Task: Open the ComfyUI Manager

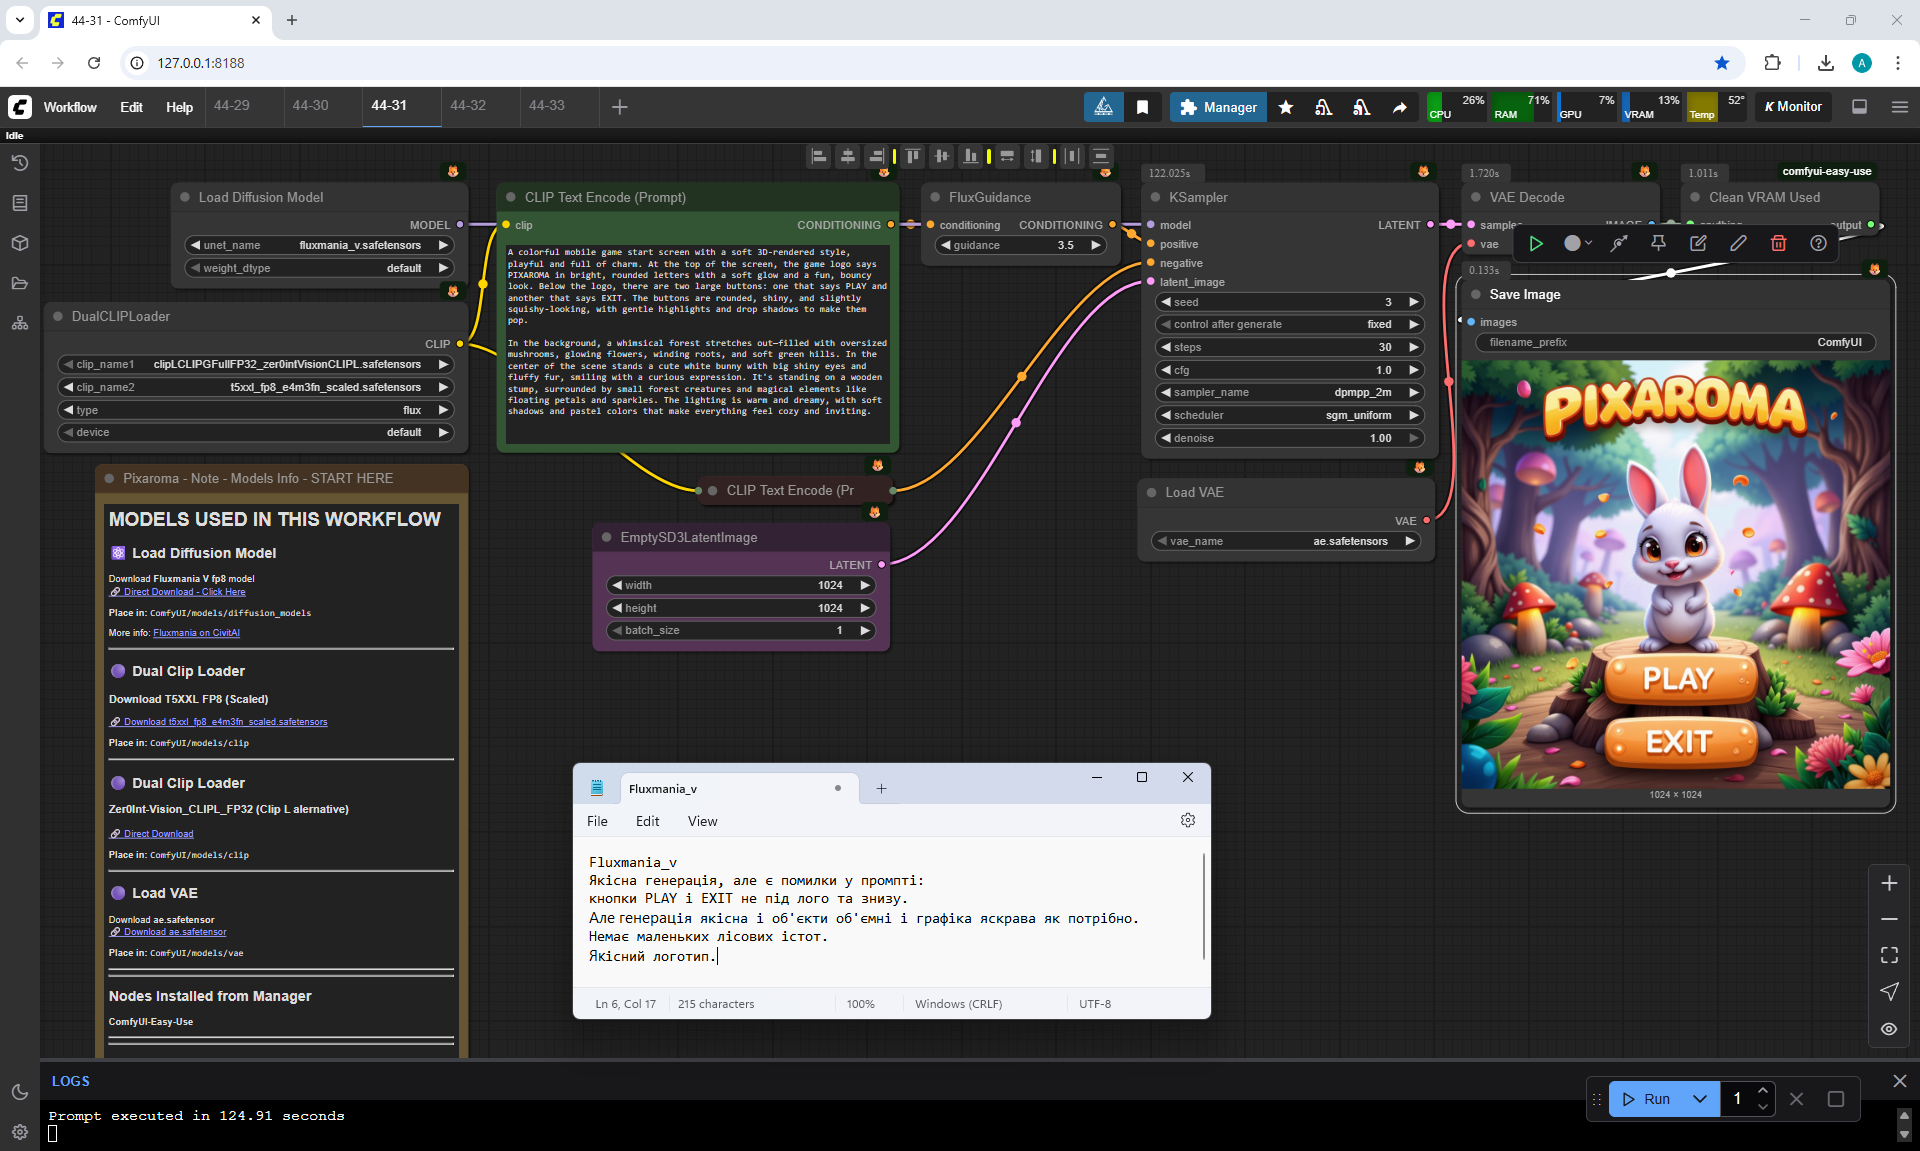Action: click(x=1217, y=107)
